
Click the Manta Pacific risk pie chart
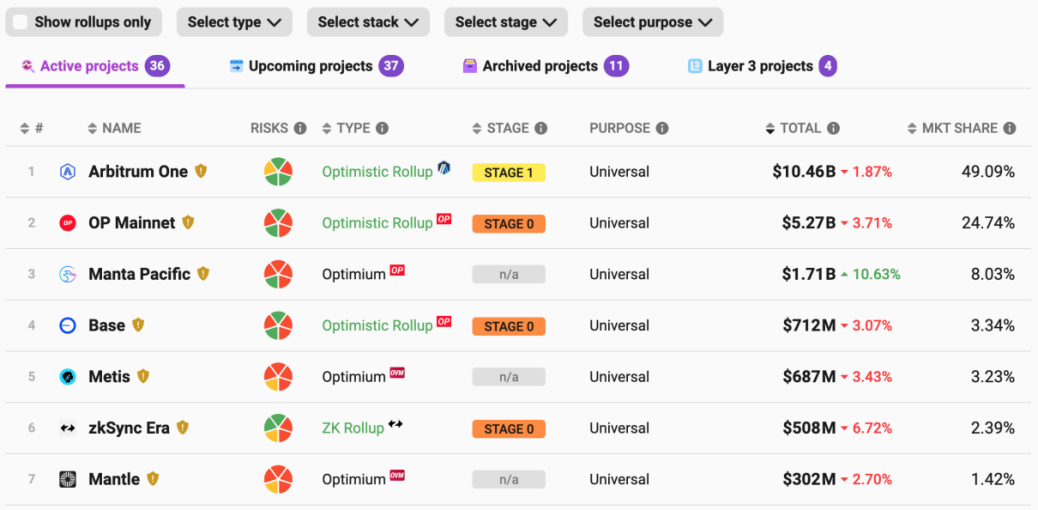click(278, 274)
